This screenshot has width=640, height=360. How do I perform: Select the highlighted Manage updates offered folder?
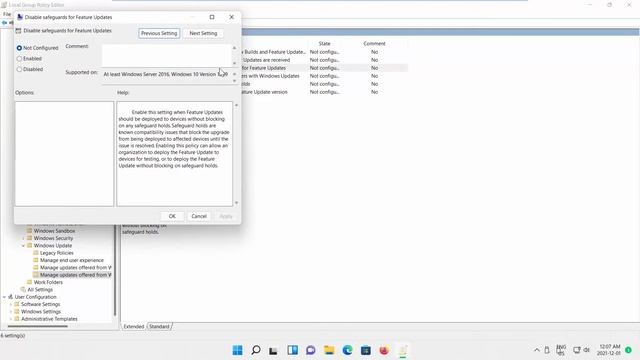(76, 275)
